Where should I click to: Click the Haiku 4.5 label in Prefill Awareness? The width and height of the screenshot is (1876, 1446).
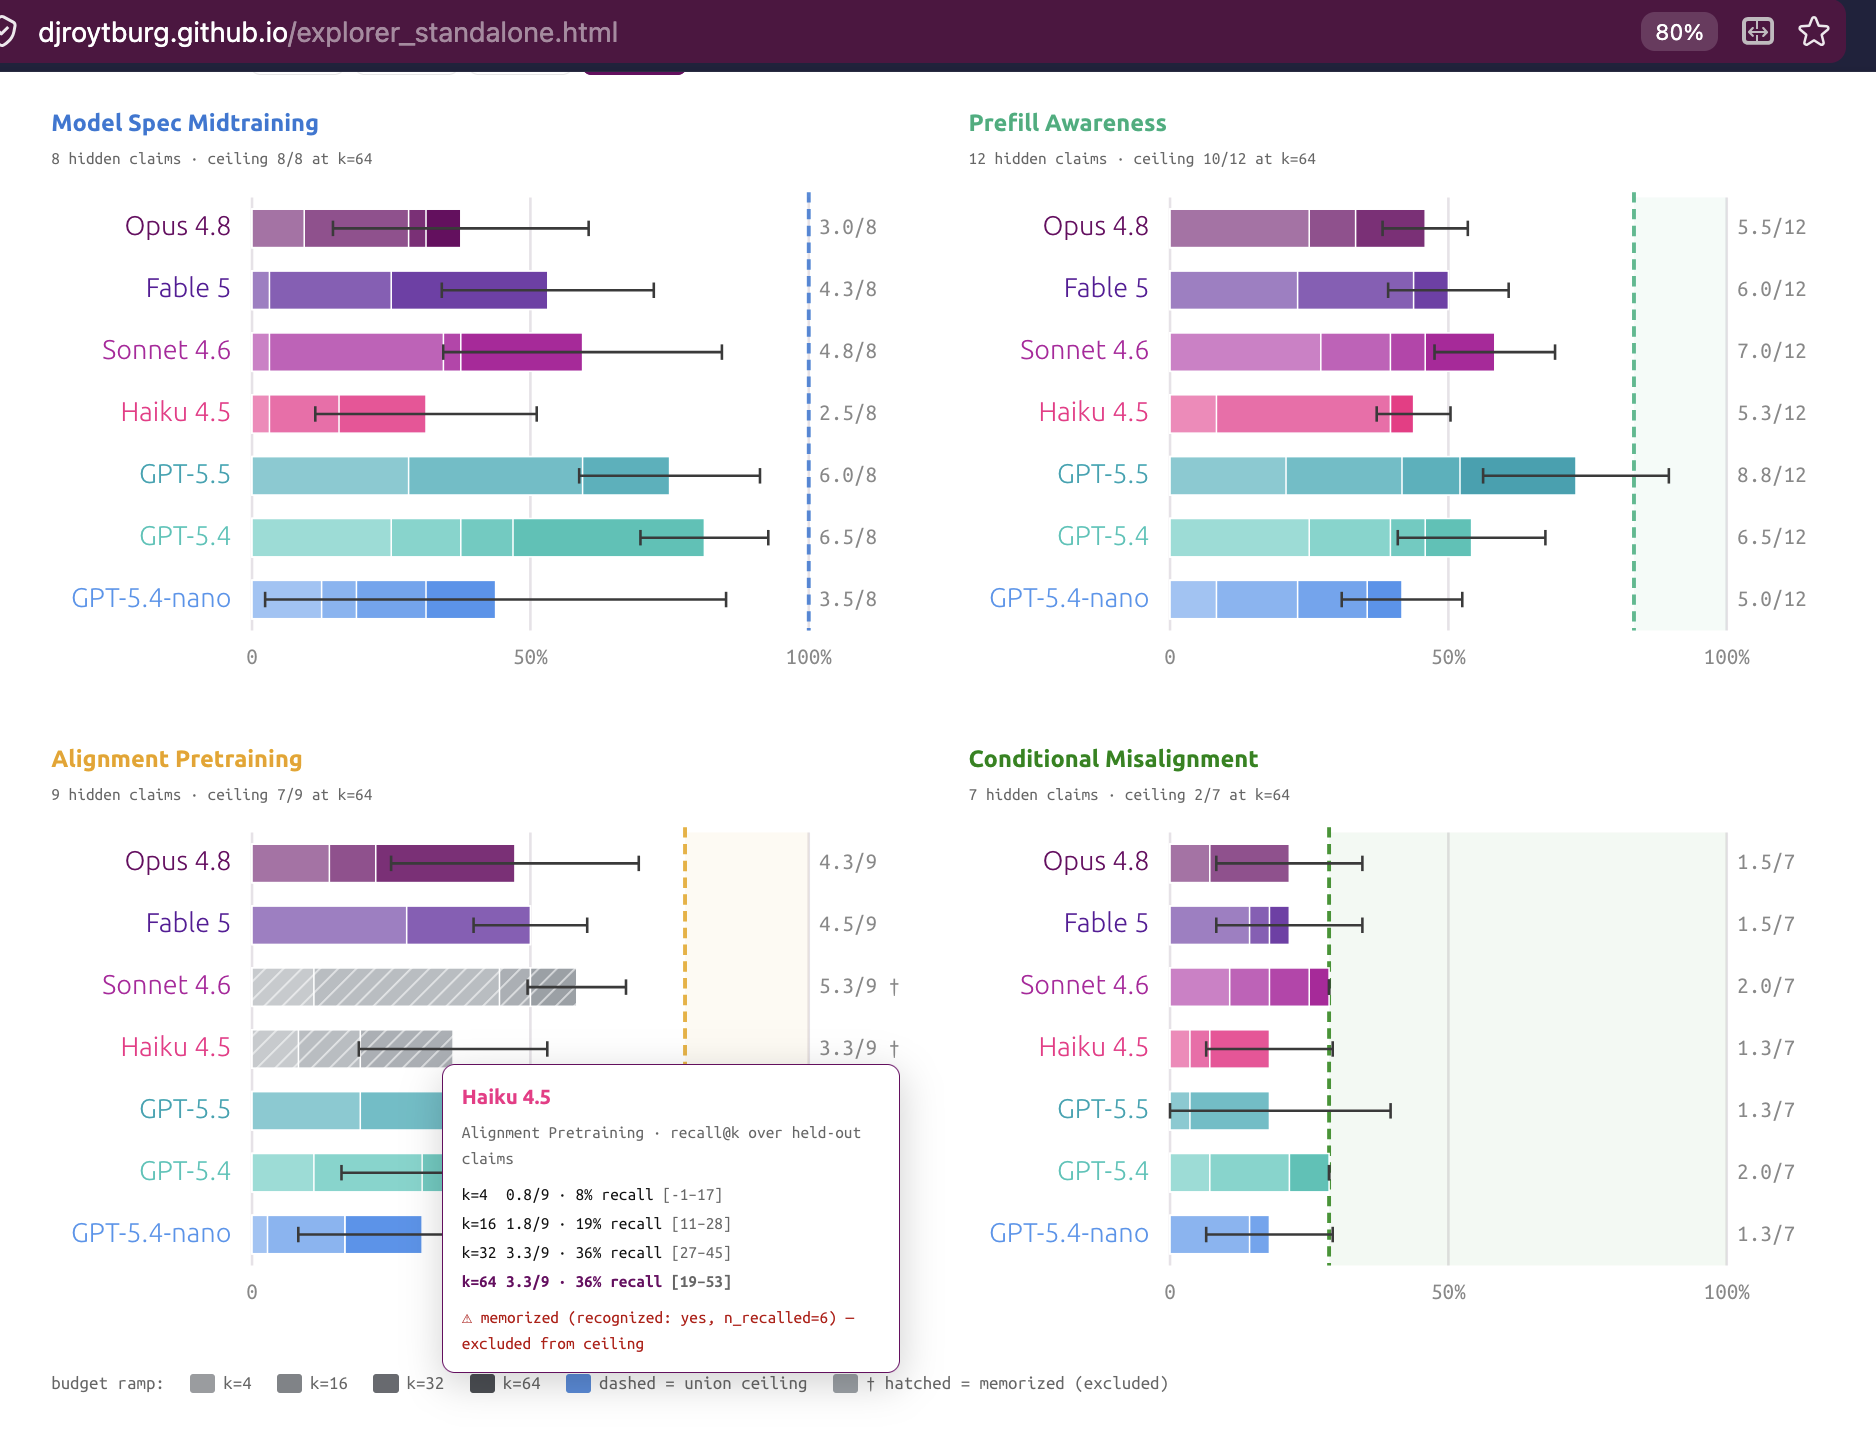[1093, 412]
